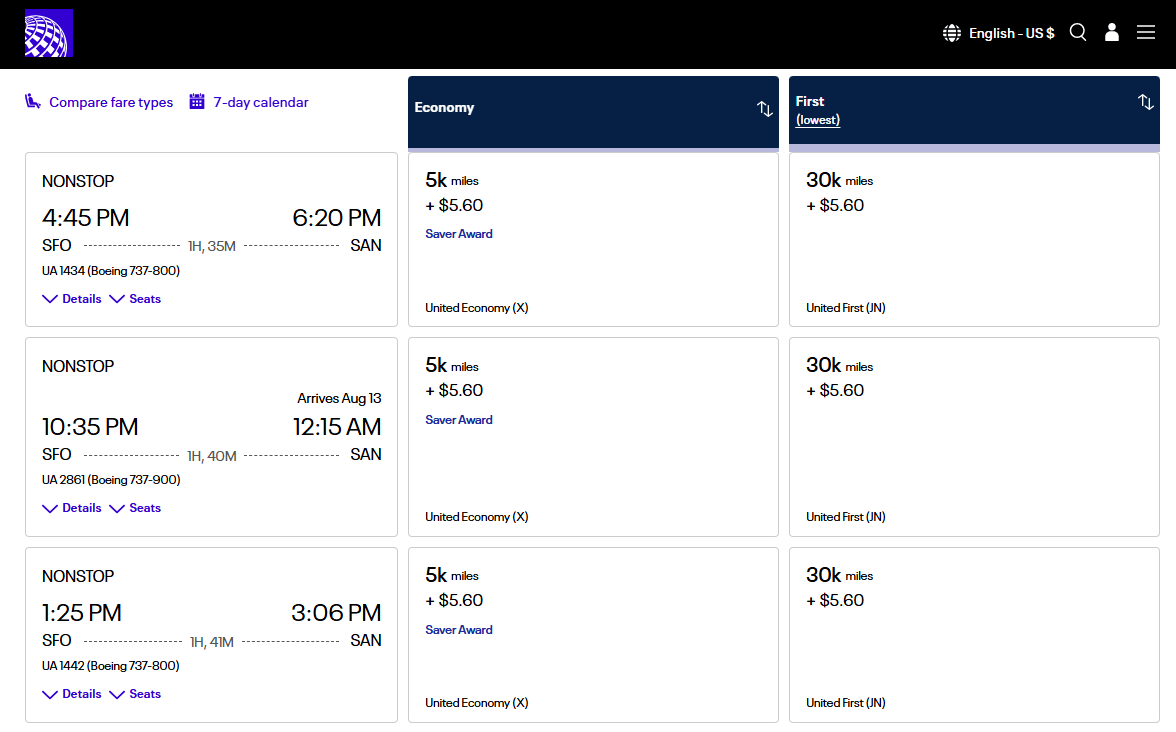This screenshot has height=732, width=1176.
Task: Sort Economy column using arrows icon
Action: point(765,109)
